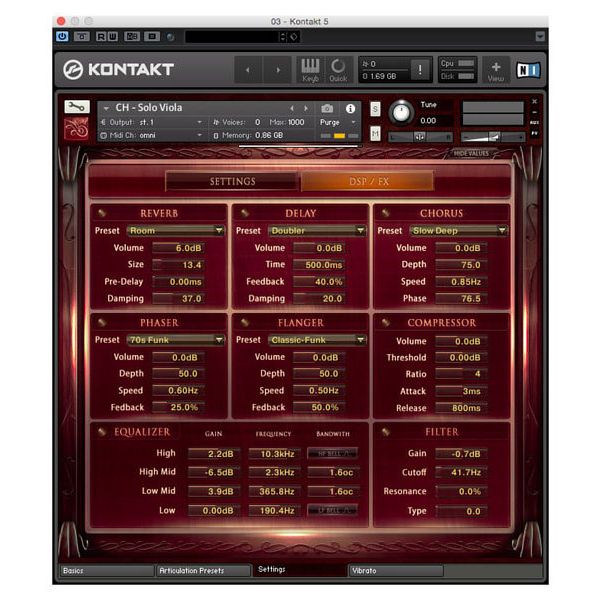Viewport: 600px width, 600px height.
Task: Mute the instrument with the M button
Action: click(375, 134)
